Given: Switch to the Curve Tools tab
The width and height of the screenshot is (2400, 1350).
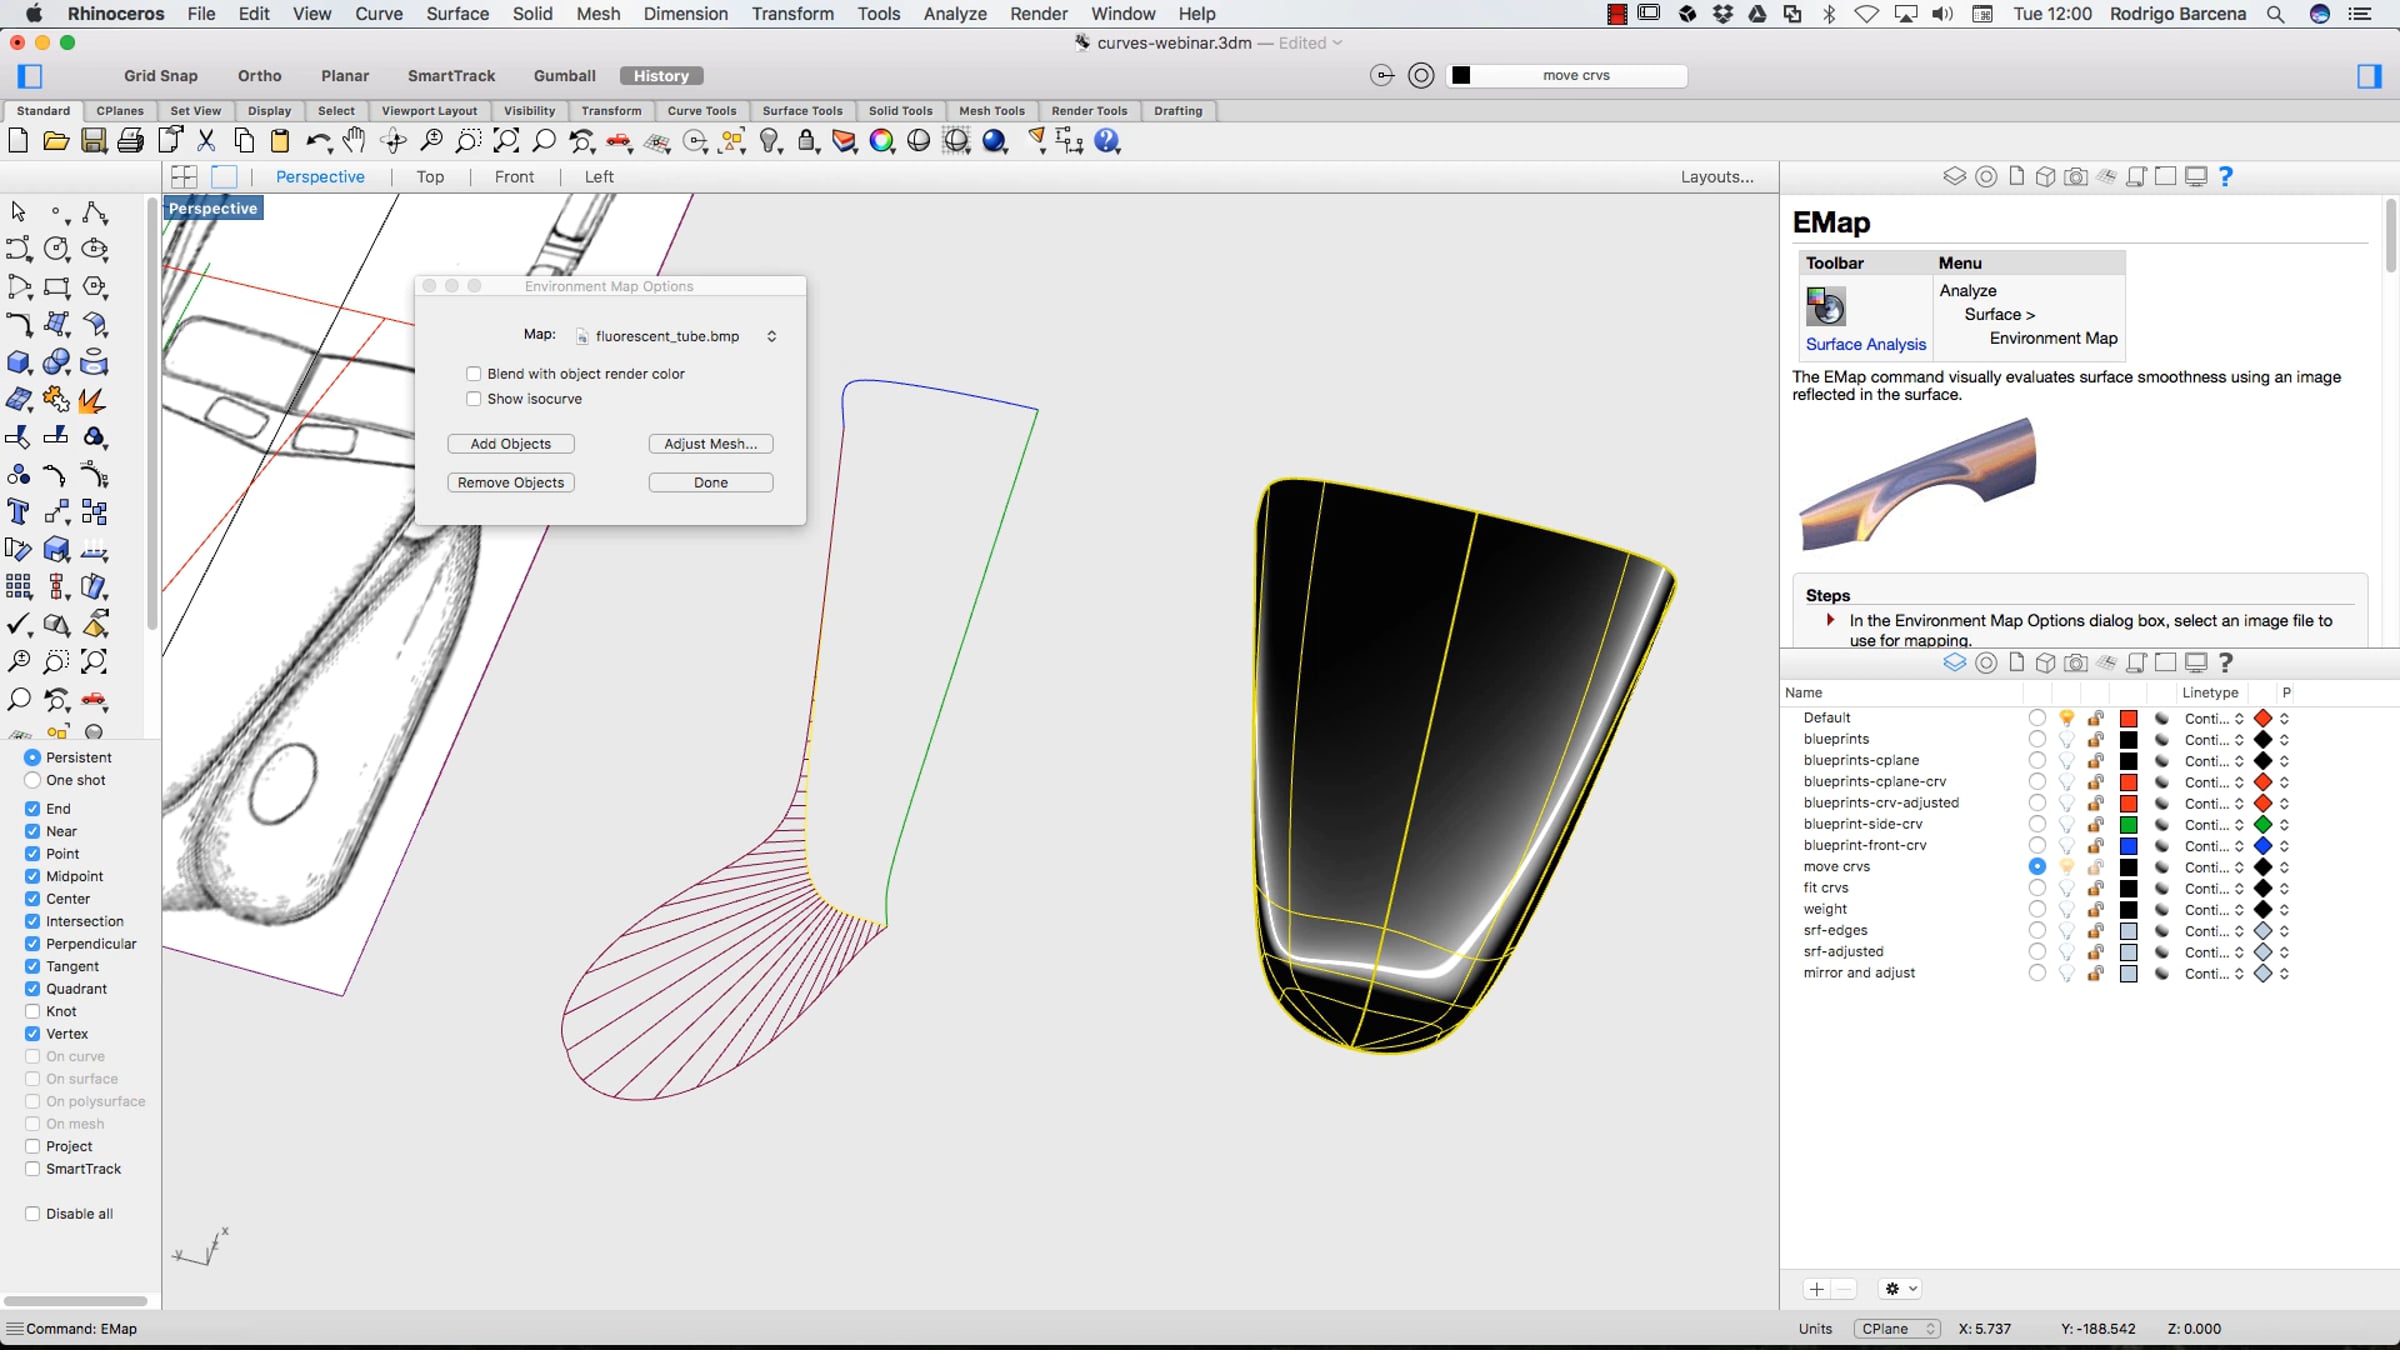Looking at the screenshot, I should coord(701,111).
